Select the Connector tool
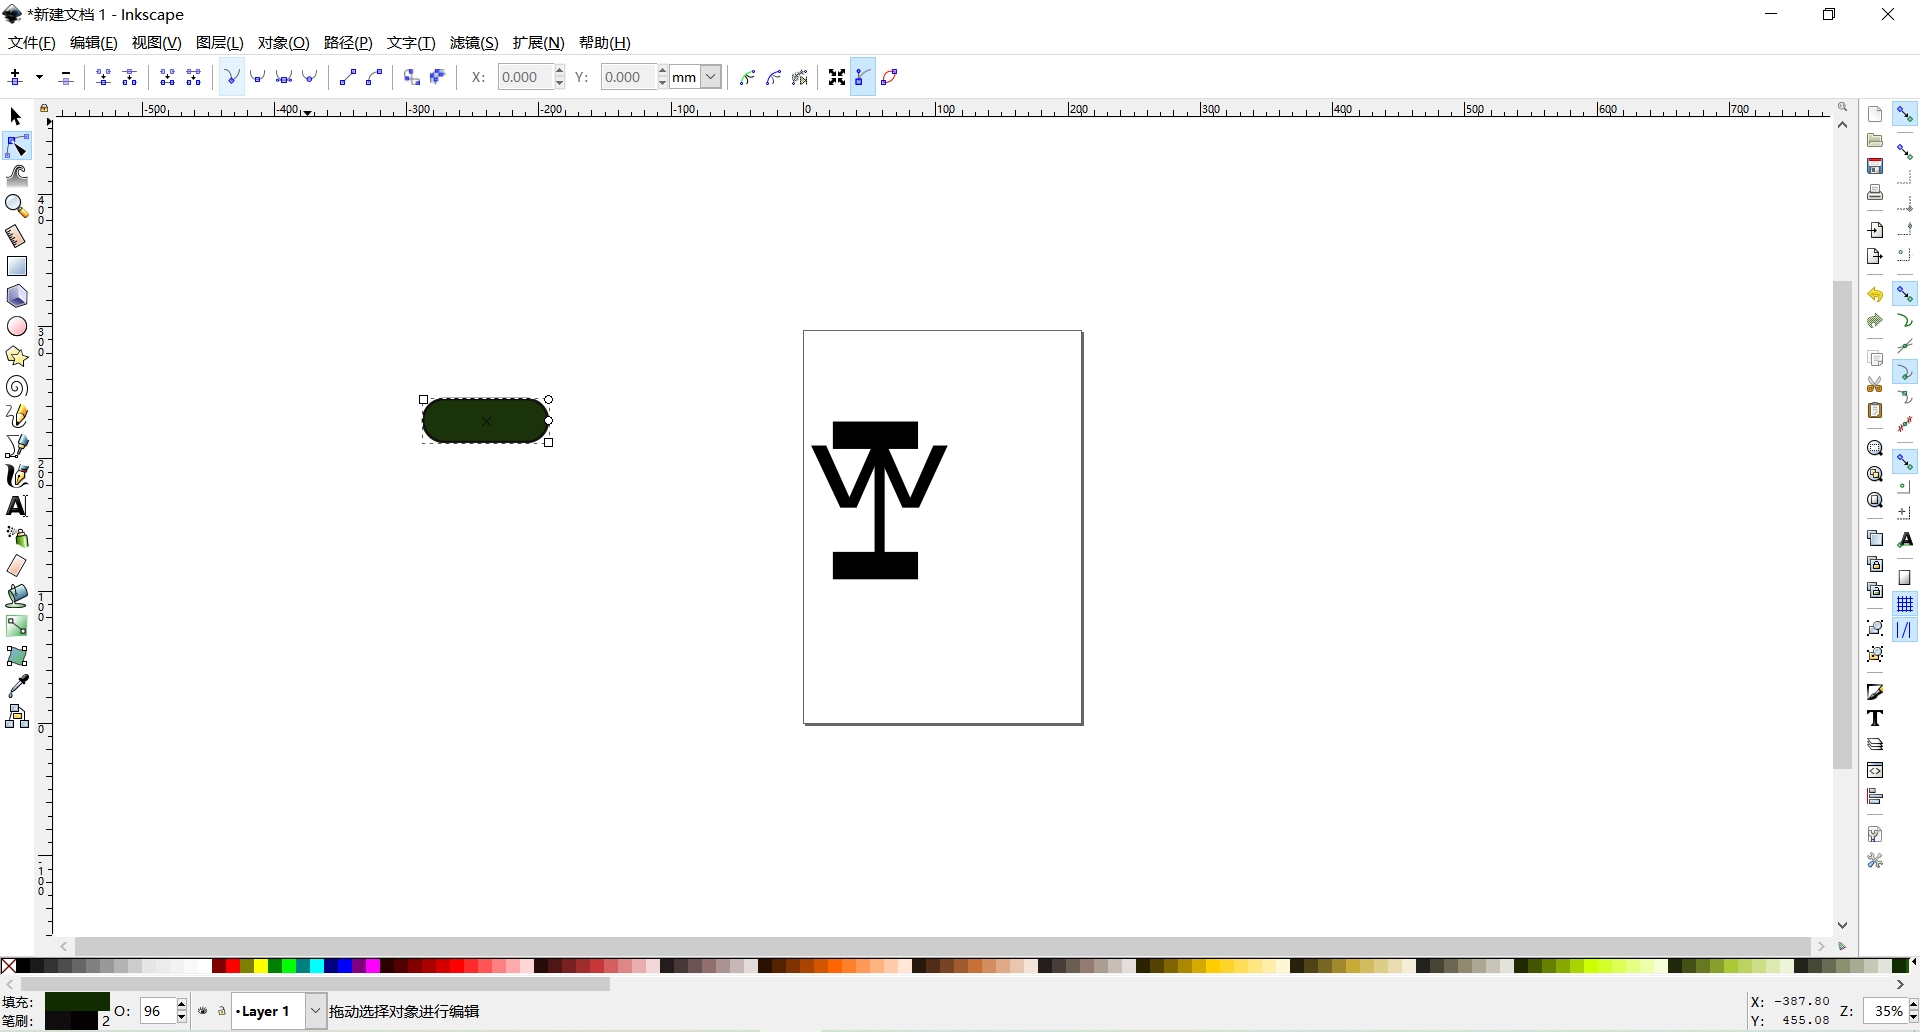This screenshot has width=1920, height=1032. (x=17, y=716)
